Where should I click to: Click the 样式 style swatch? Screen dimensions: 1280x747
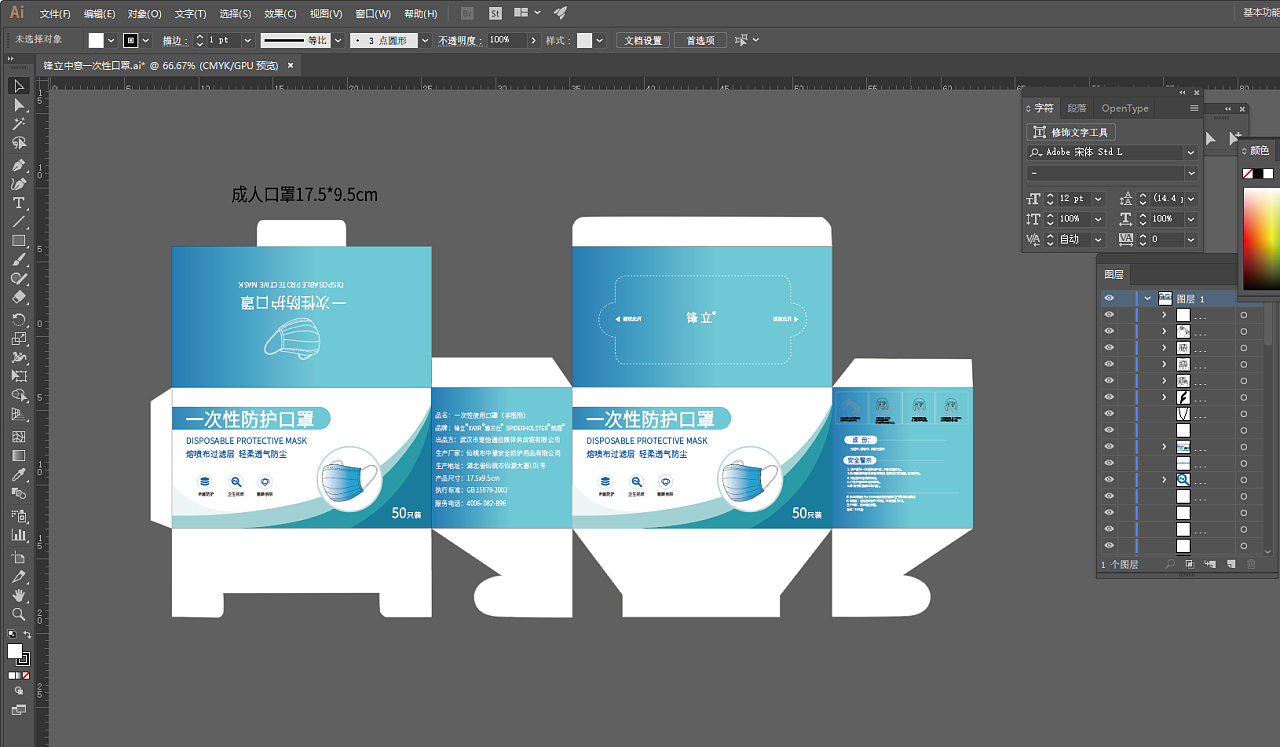tap(585, 40)
